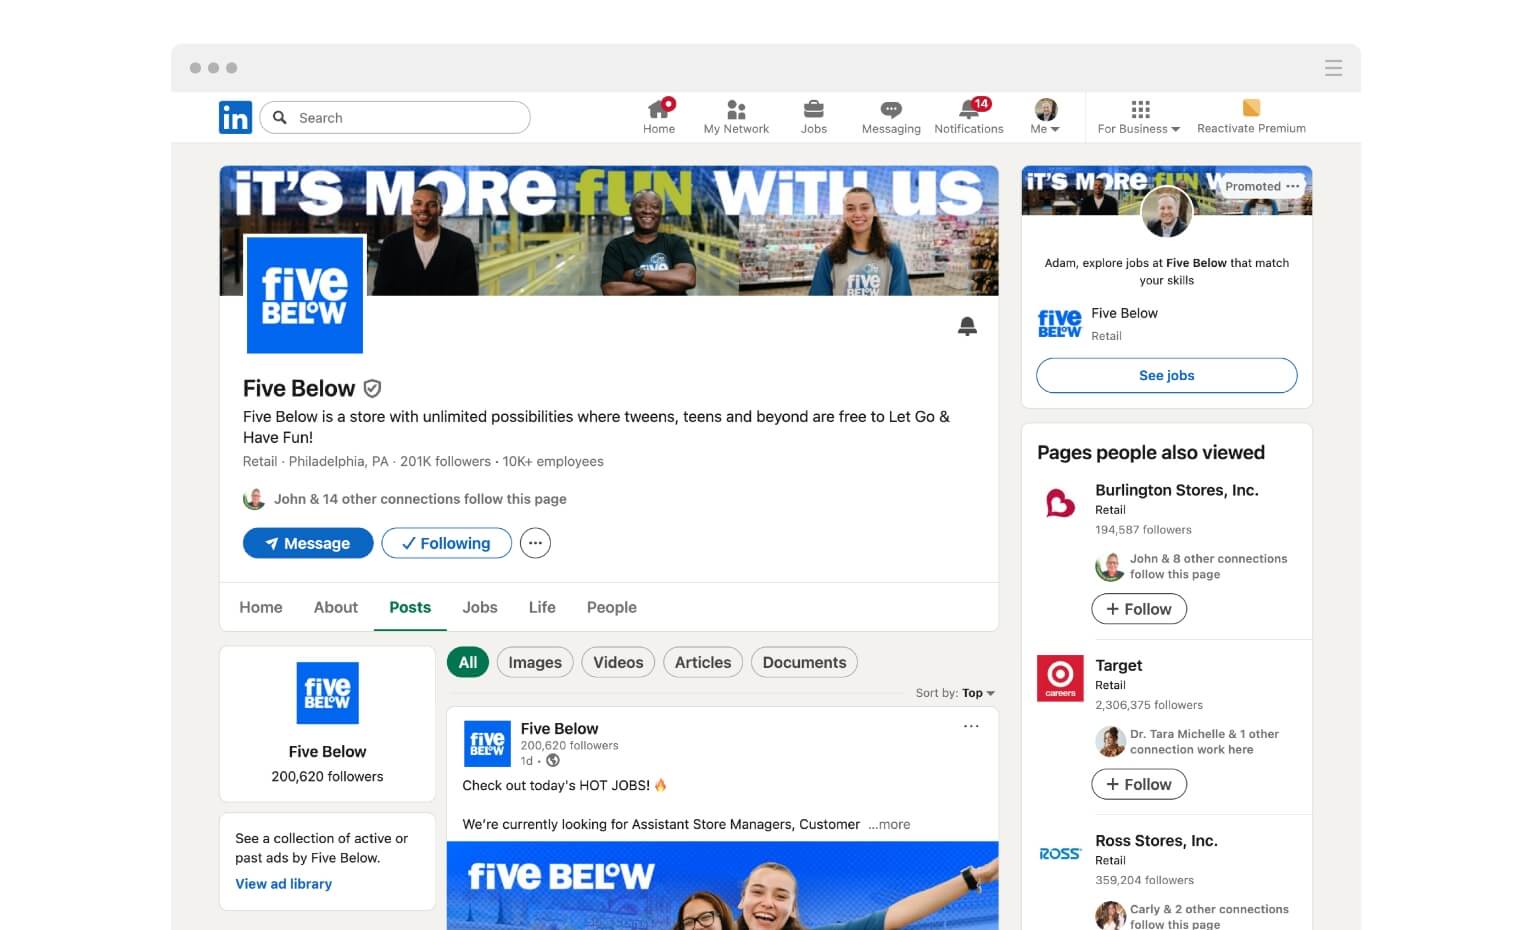The image size is (1532, 930).
Task: Open the Home feed icon
Action: [659, 110]
